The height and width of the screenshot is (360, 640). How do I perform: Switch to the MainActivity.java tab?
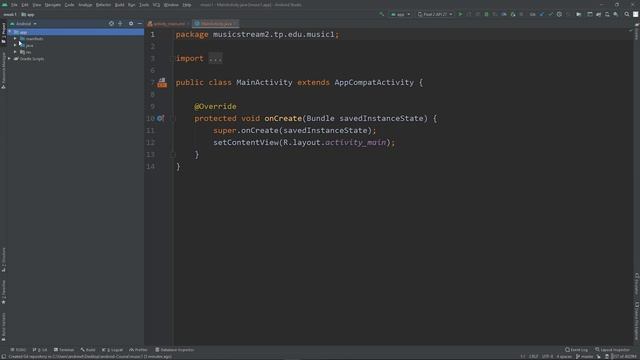click(216, 24)
